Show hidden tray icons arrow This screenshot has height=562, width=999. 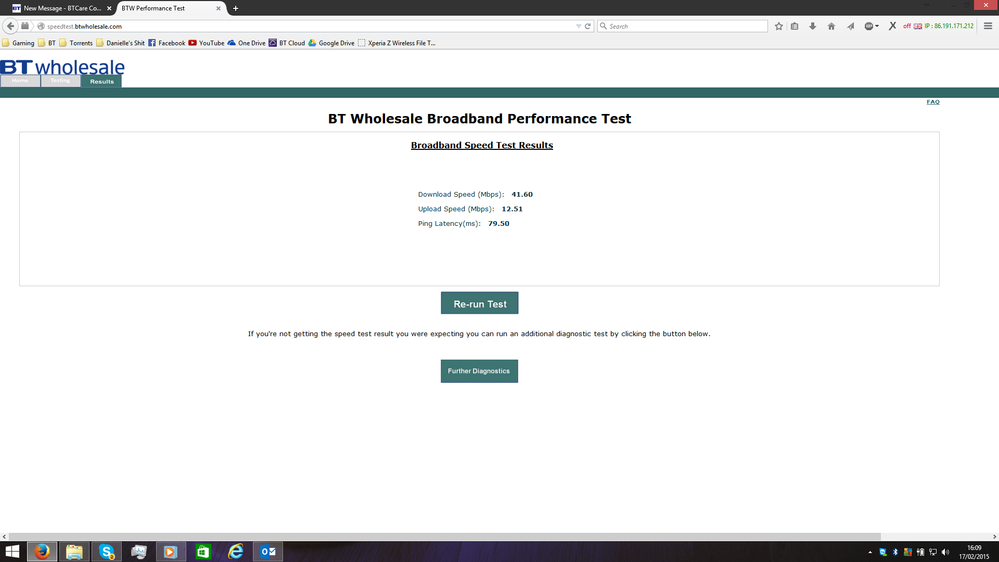coord(870,552)
